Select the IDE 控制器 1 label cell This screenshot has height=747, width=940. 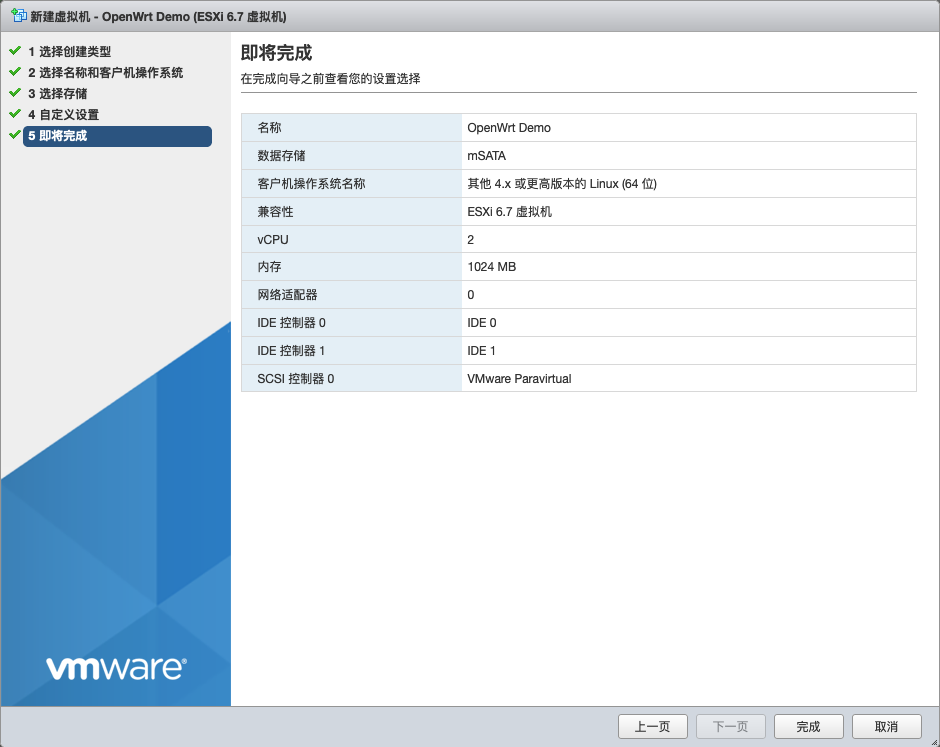(x=352, y=351)
